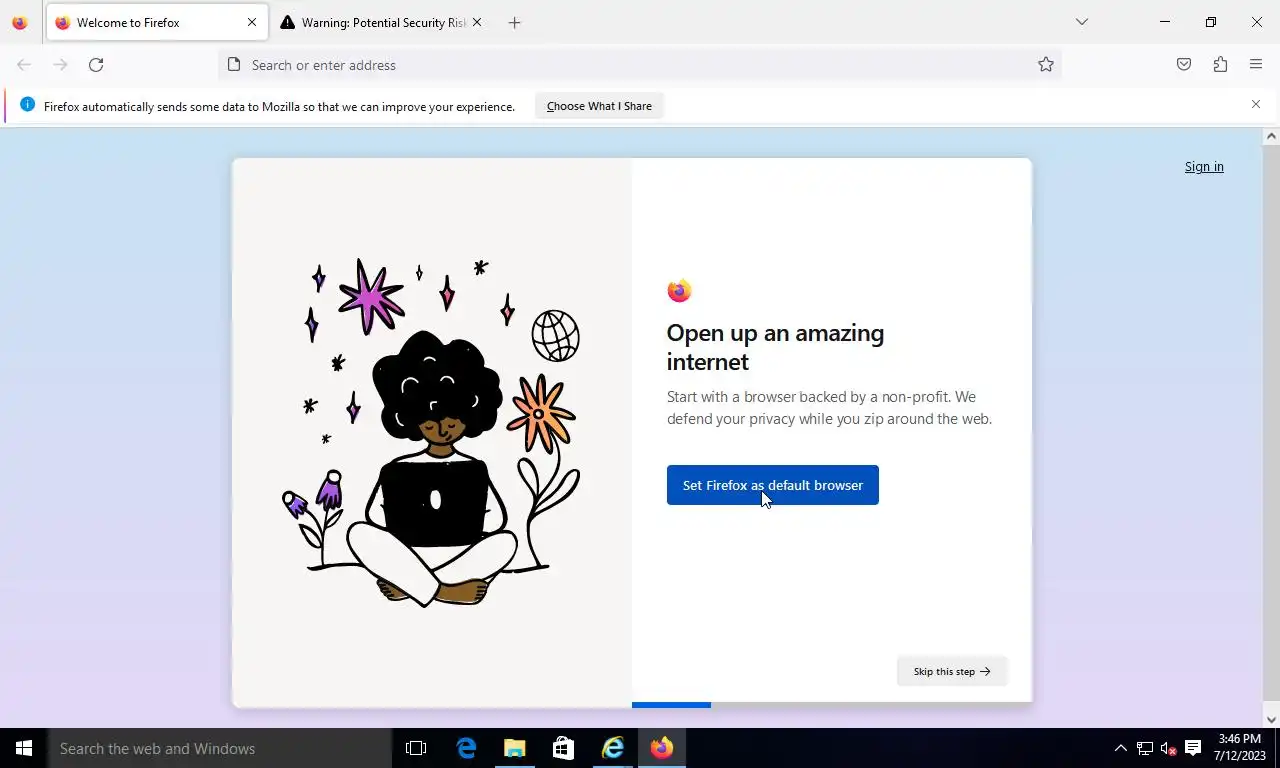Expand the list all tabs chevron
Screen dimensions: 1280x768
tap(1081, 22)
